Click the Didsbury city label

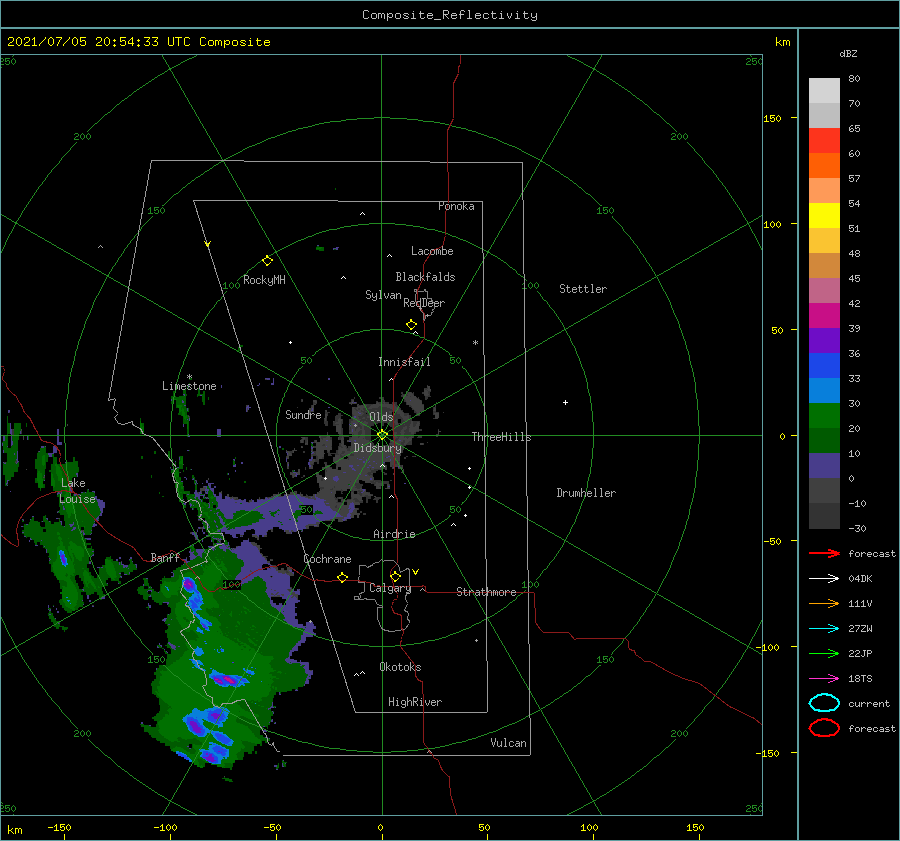point(378,448)
